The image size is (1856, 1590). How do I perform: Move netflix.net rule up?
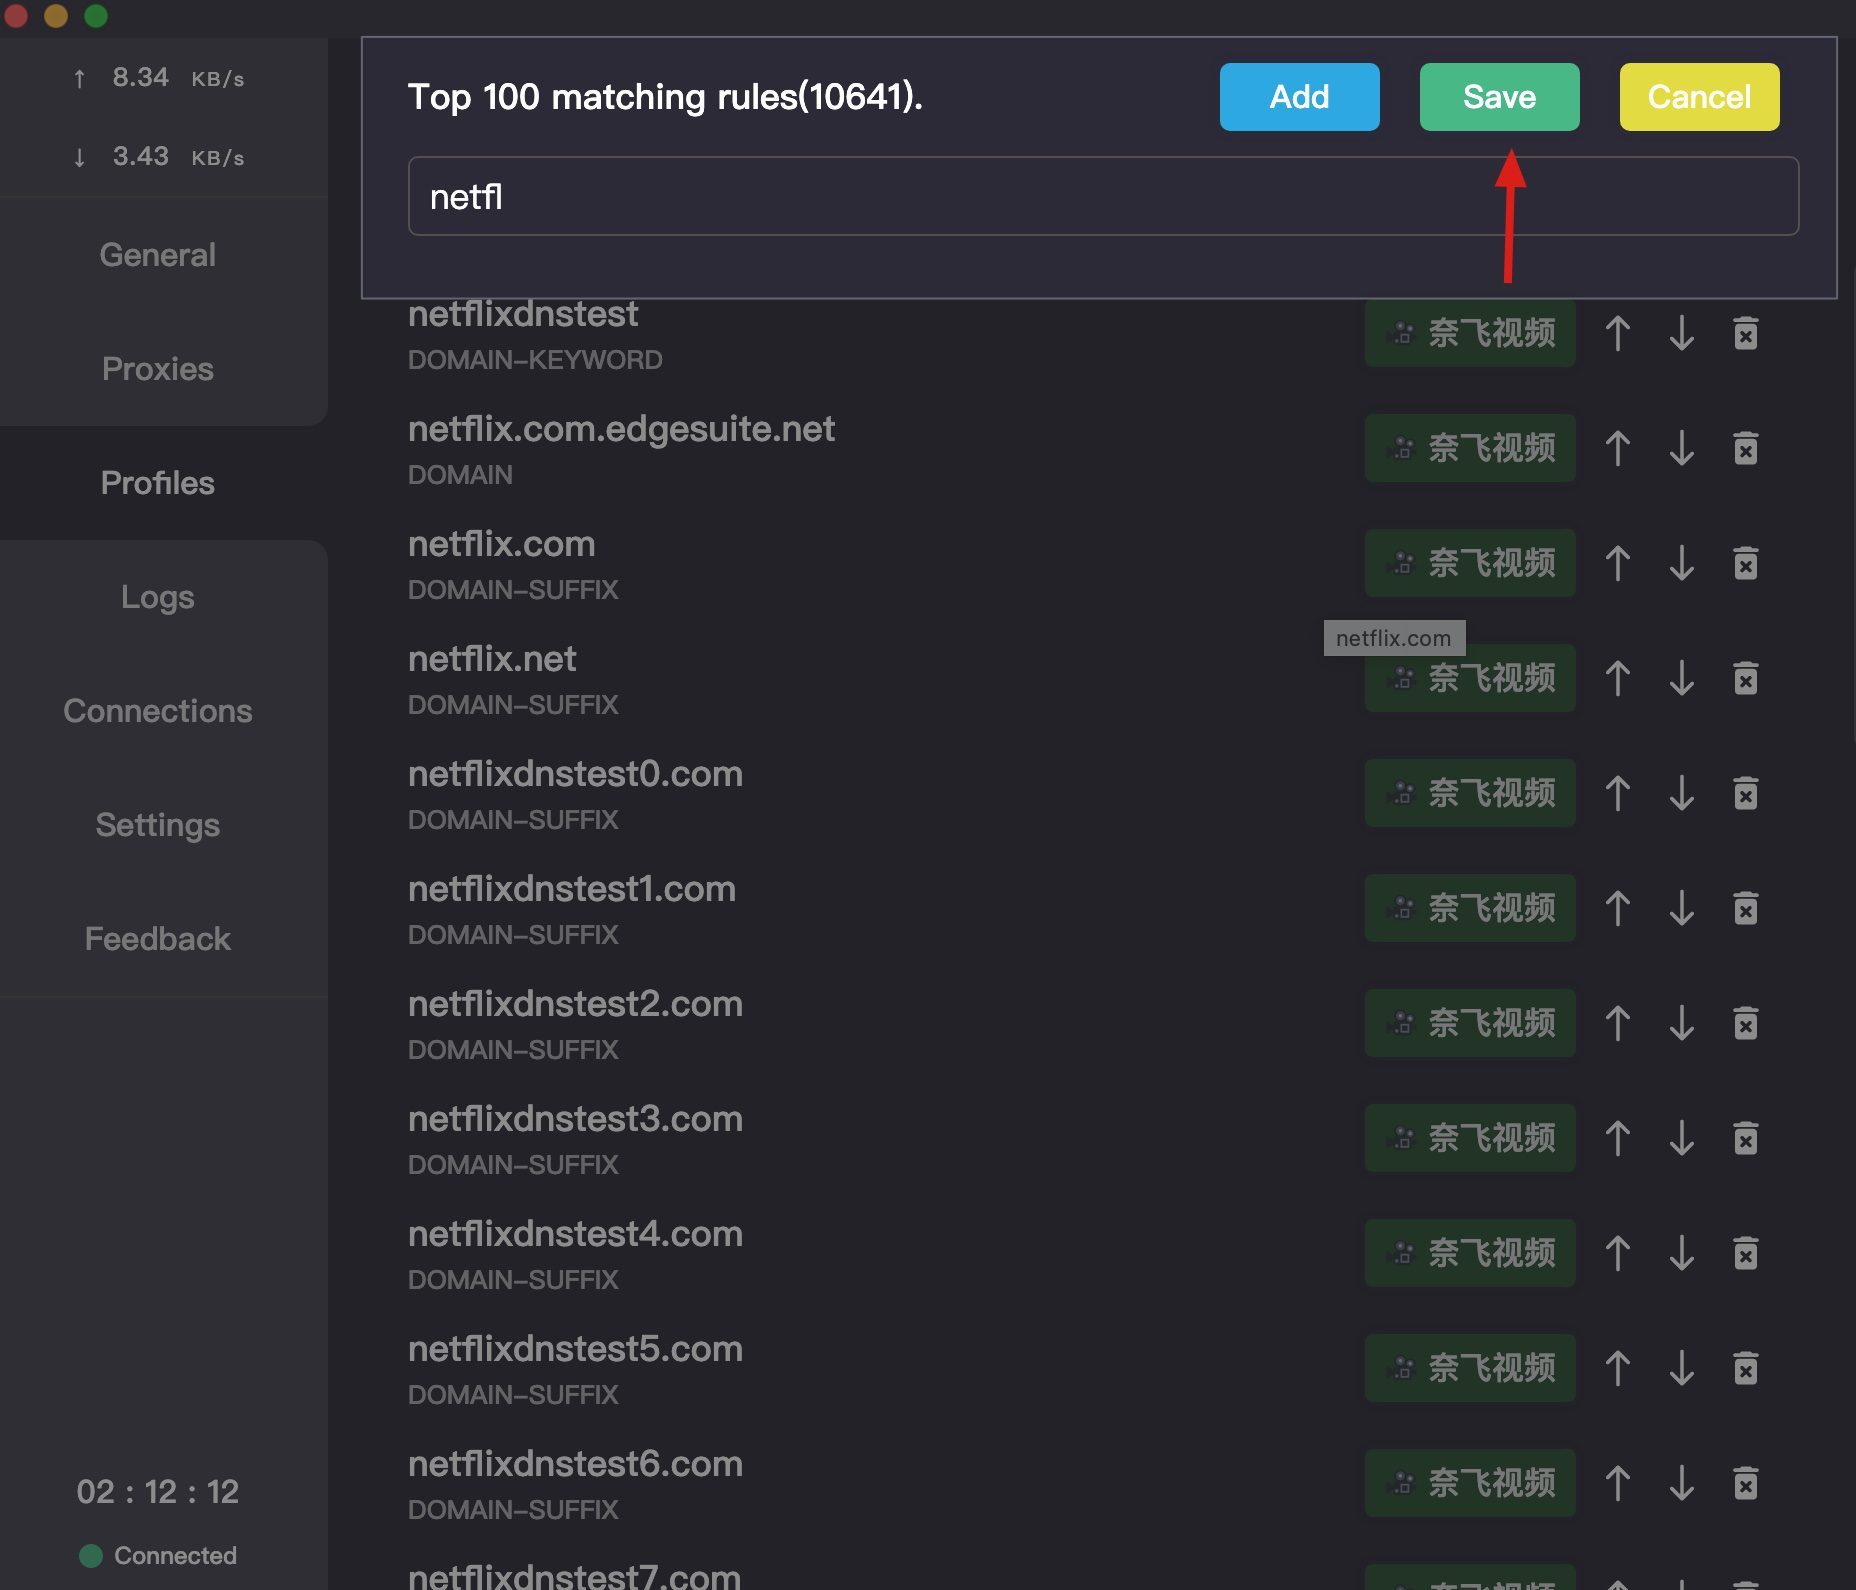click(x=1618, y=678)
